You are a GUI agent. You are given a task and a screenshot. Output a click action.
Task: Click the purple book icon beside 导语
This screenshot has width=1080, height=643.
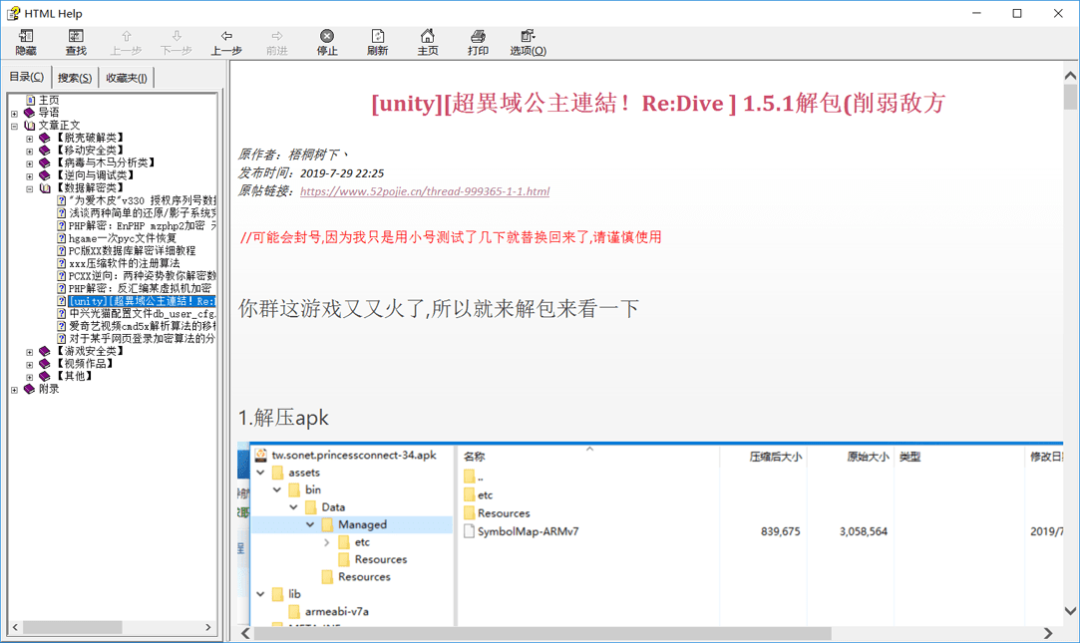click(x=29, y=112)
